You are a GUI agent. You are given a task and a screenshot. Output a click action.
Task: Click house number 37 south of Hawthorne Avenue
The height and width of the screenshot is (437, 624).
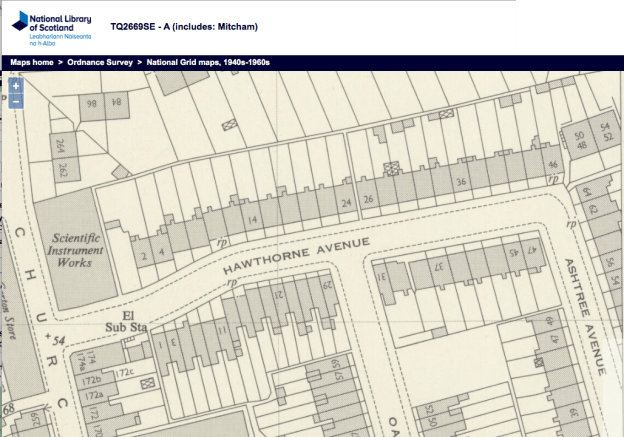coord(438,266)
